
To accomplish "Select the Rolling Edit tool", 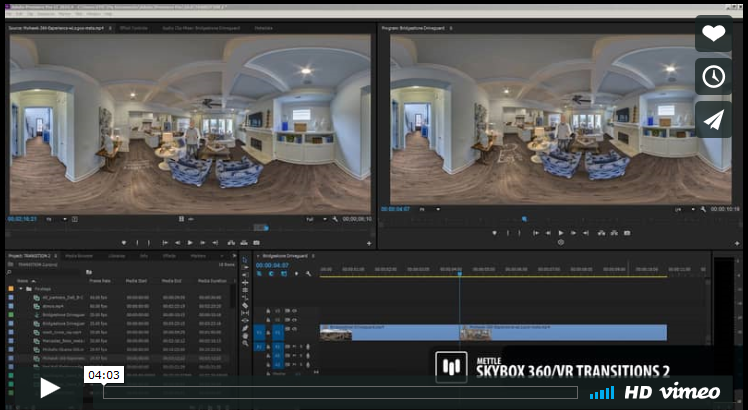I will click(x=245, y=290).
